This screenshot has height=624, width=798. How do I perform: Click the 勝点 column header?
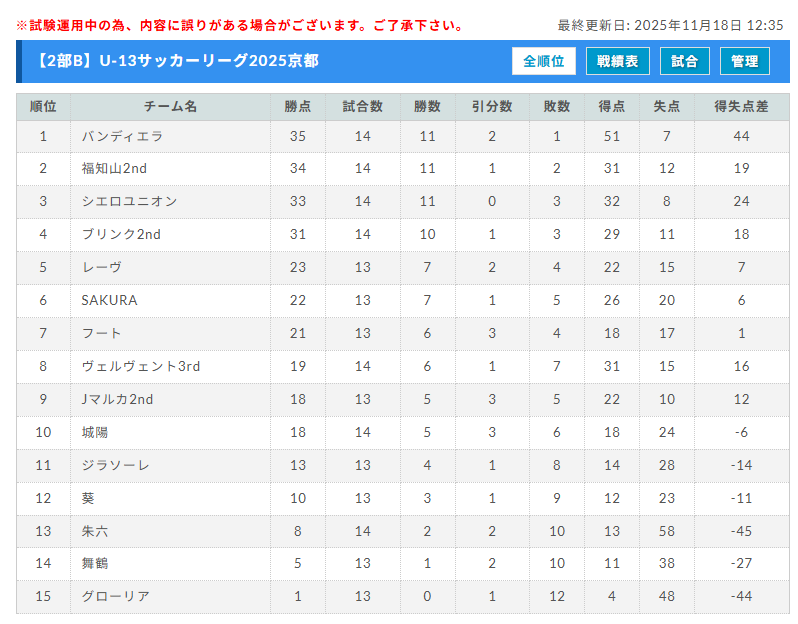click(298, 107)
